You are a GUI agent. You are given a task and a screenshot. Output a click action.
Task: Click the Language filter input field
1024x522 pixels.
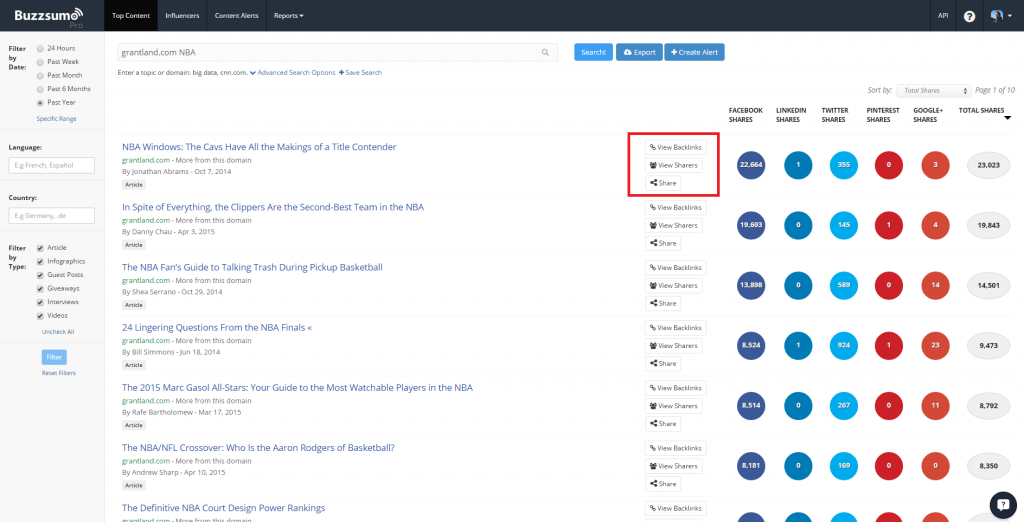[x=51, y=165]
